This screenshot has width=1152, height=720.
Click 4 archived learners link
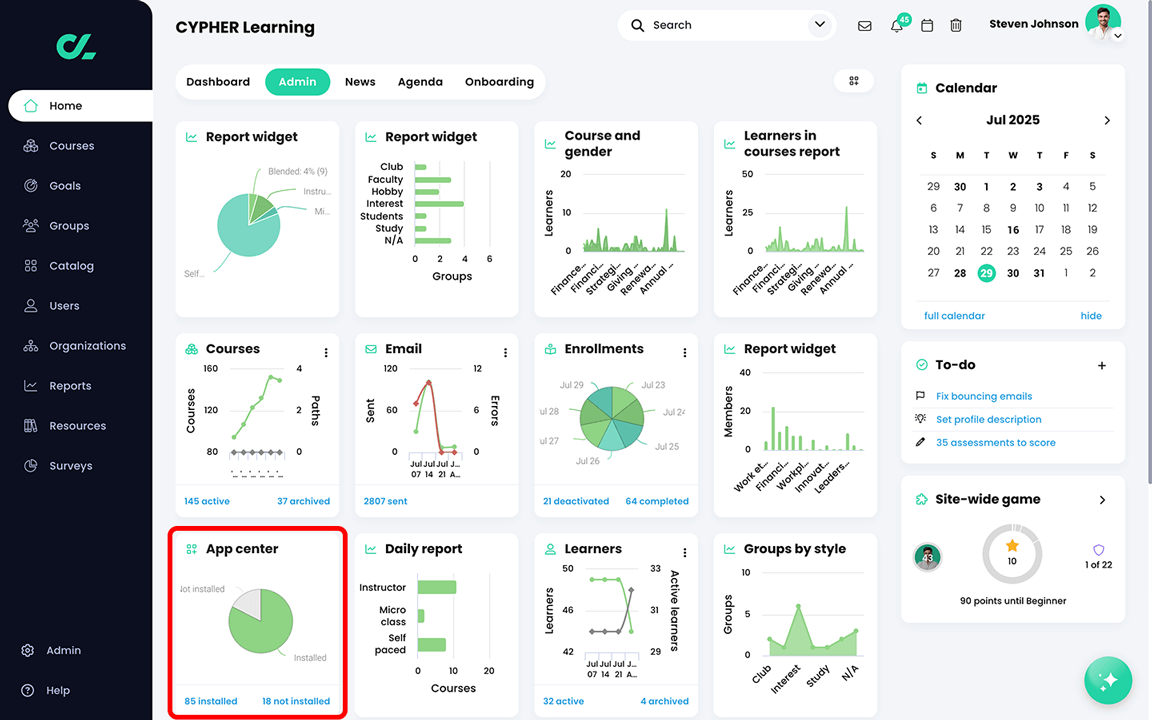[x=664, y=701]
